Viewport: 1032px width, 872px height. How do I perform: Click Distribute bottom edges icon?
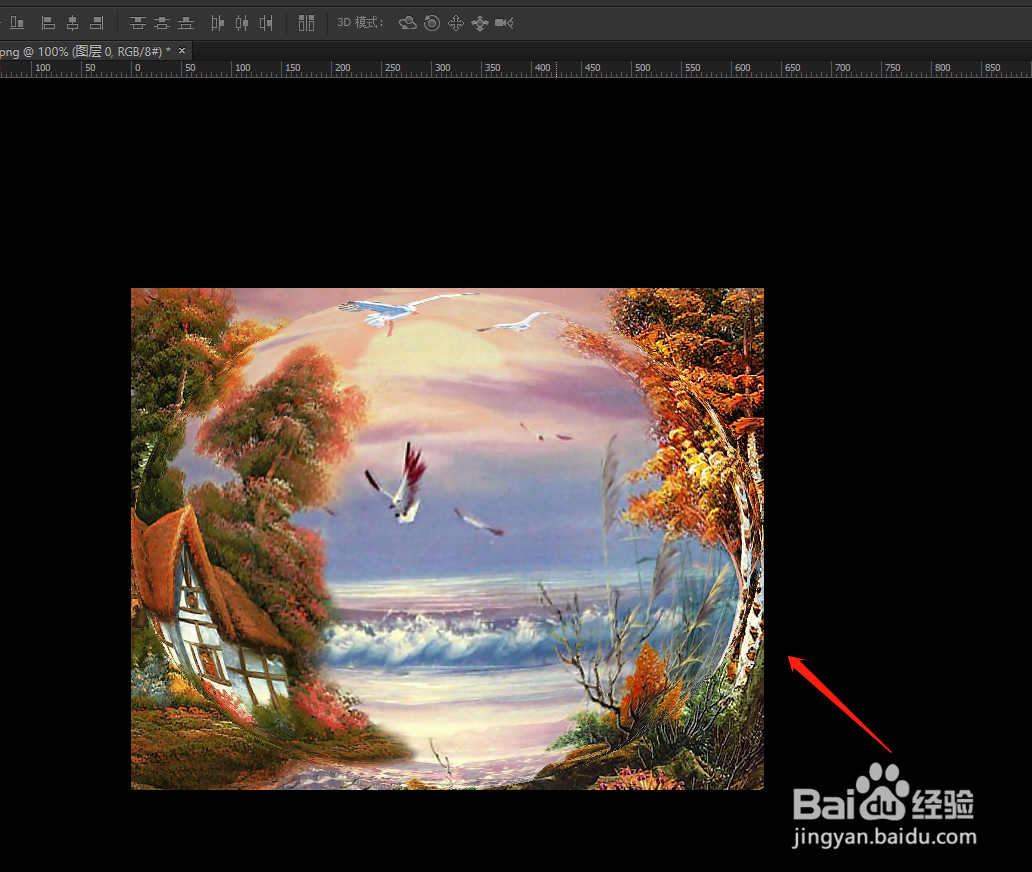pos(186,23)
